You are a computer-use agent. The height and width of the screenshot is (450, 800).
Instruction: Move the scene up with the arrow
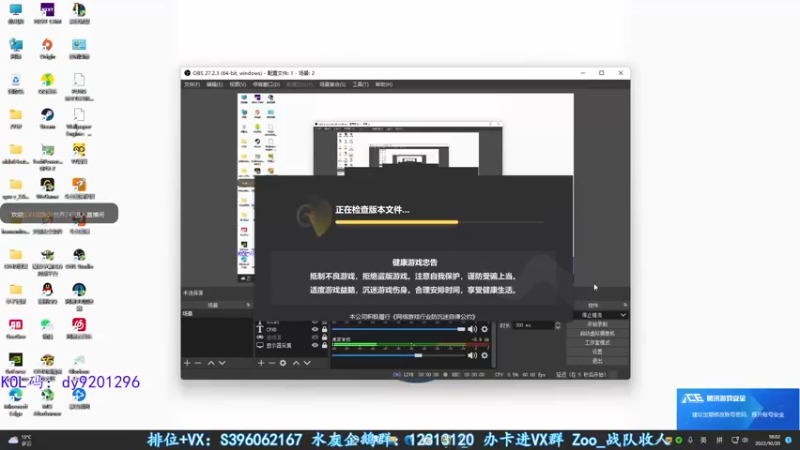(x=211, y=363)
